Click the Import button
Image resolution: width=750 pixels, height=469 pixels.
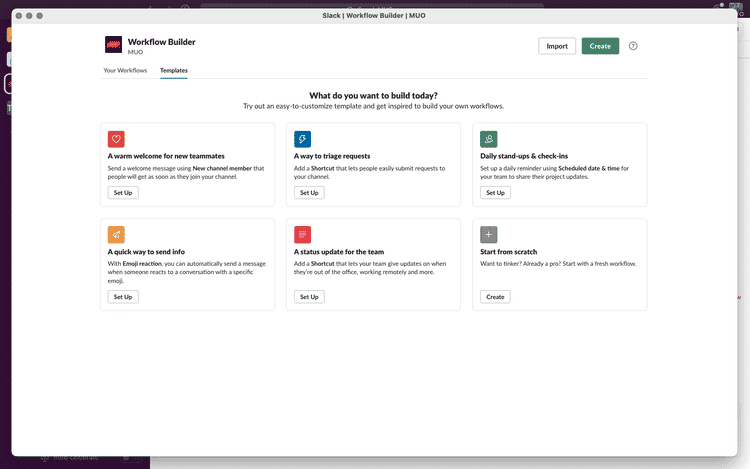point(557,46)
